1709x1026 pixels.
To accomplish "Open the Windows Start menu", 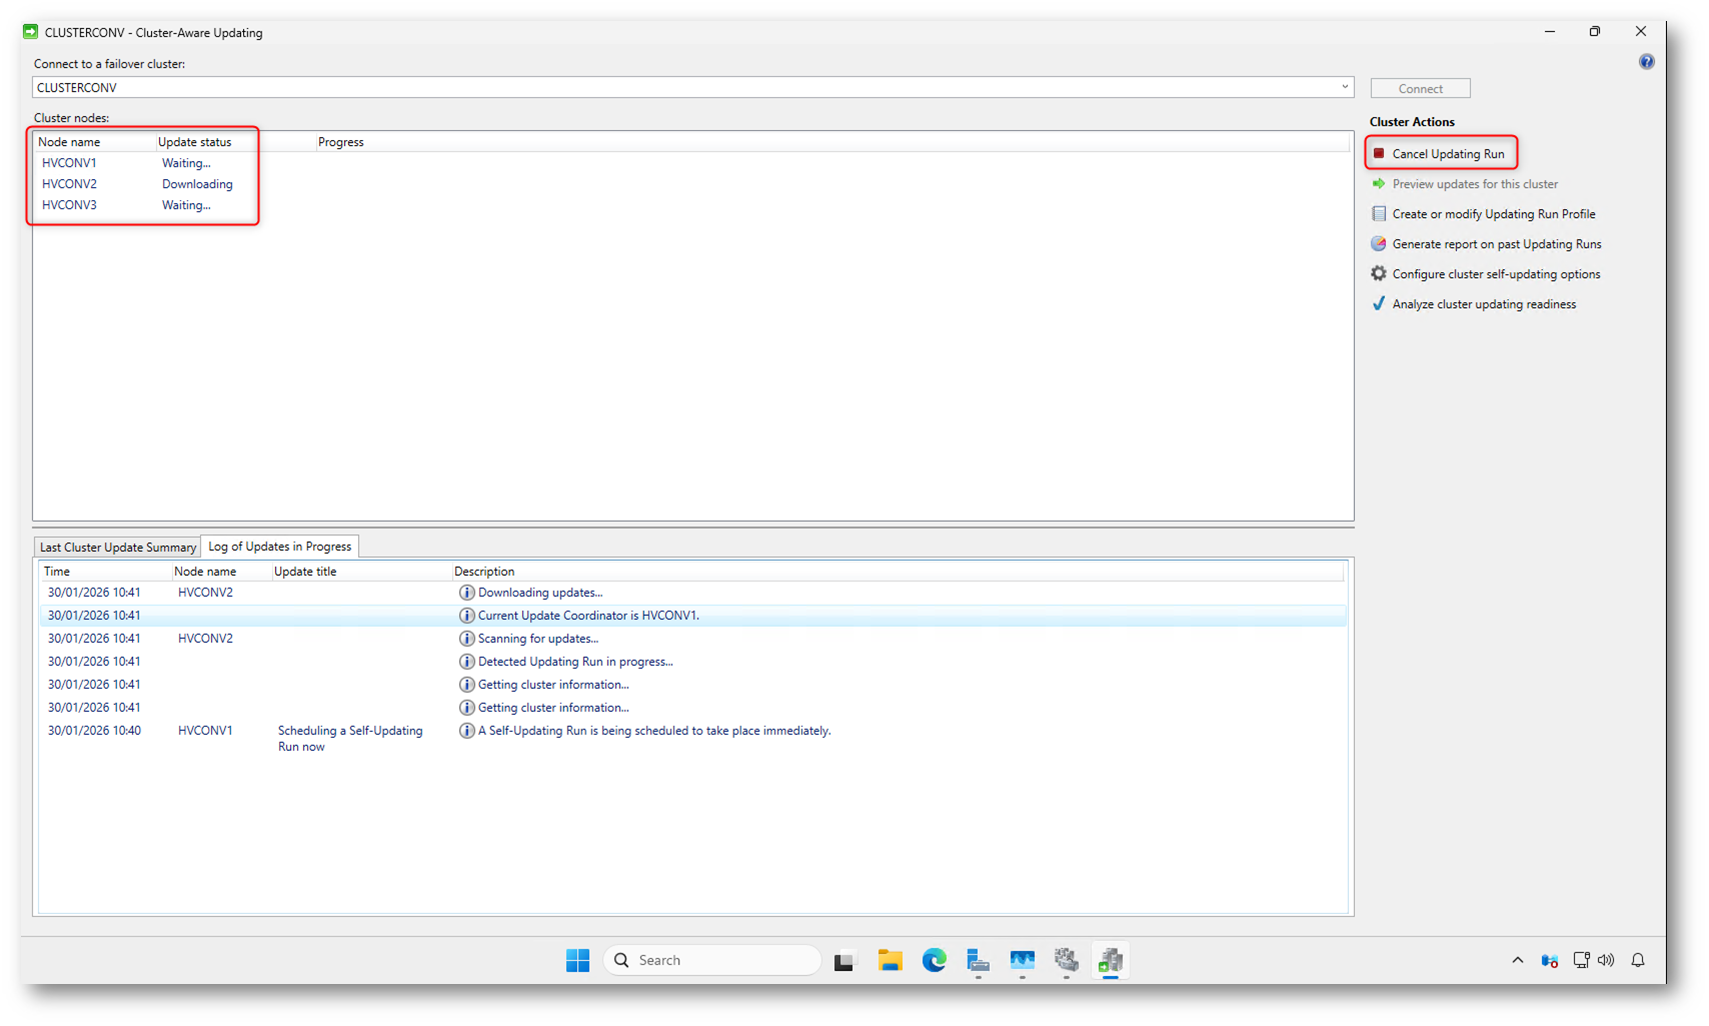I will click(x=578, y=960).
